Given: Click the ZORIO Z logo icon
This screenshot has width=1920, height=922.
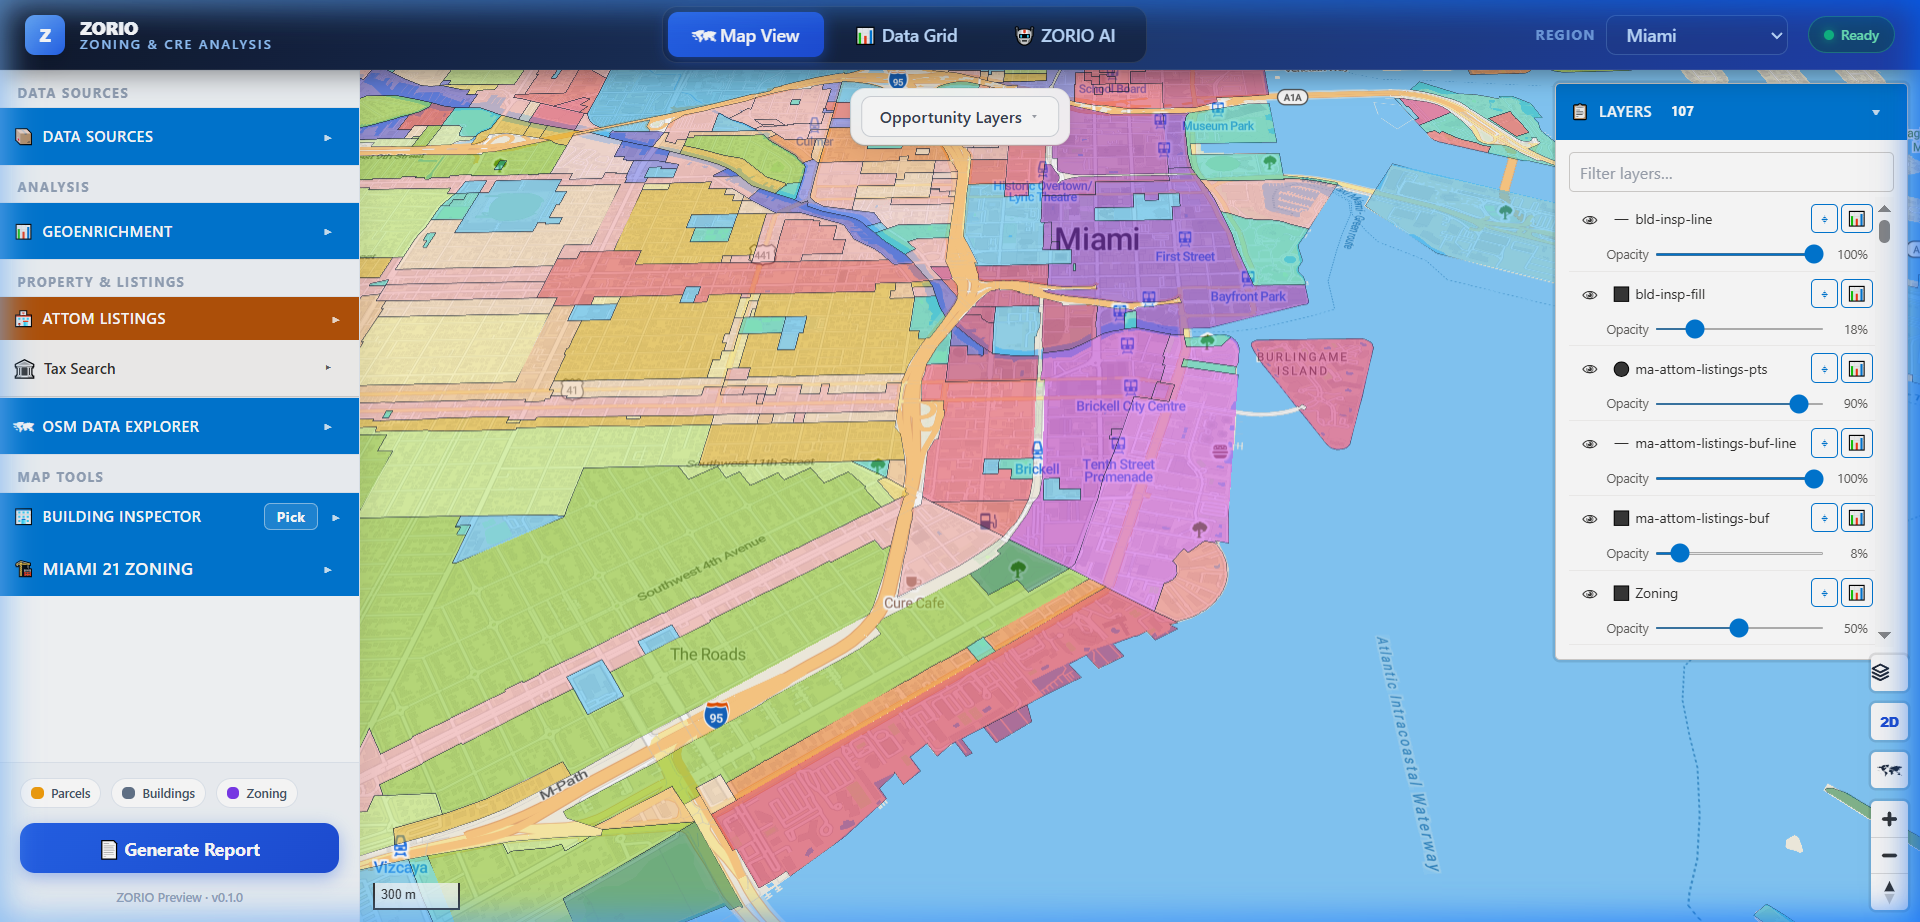Looking at the screenshot, I should pyautogui.click(x=45, y=35).
